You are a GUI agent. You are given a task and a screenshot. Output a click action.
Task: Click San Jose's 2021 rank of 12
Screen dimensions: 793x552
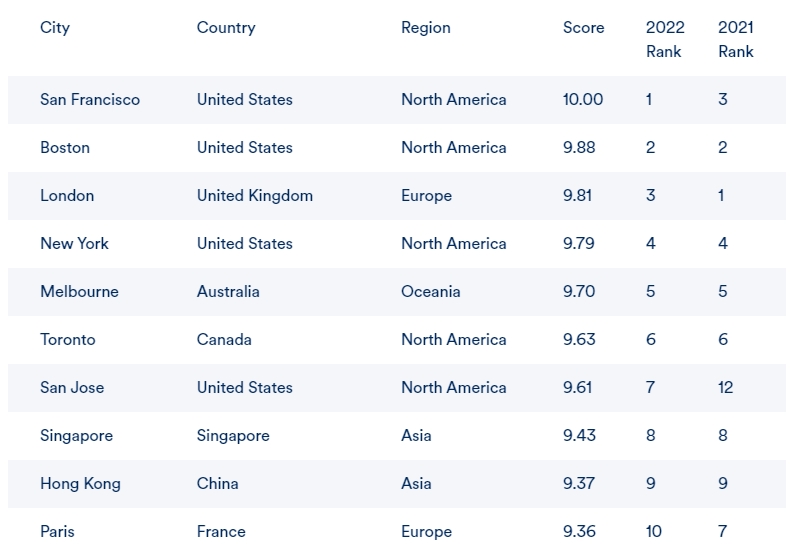point(725,388)
